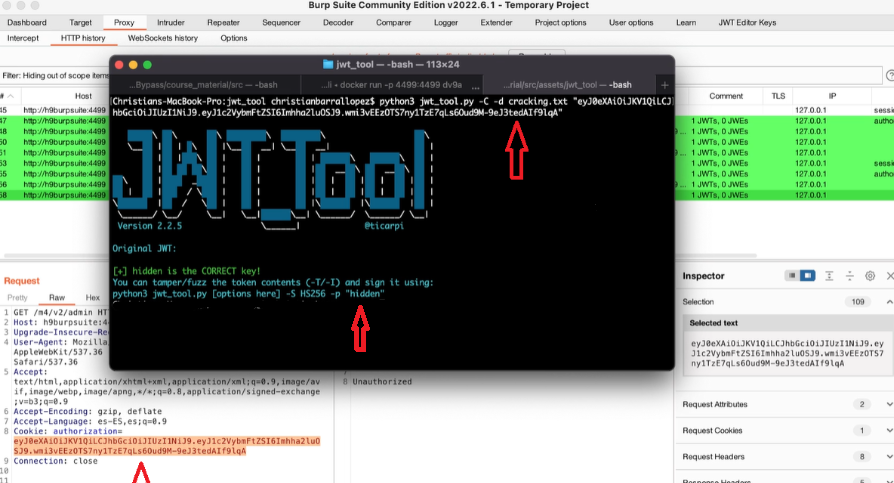Screen dimensions: 894x483
Task: Sort history by IP column
Action: point(832,96)
